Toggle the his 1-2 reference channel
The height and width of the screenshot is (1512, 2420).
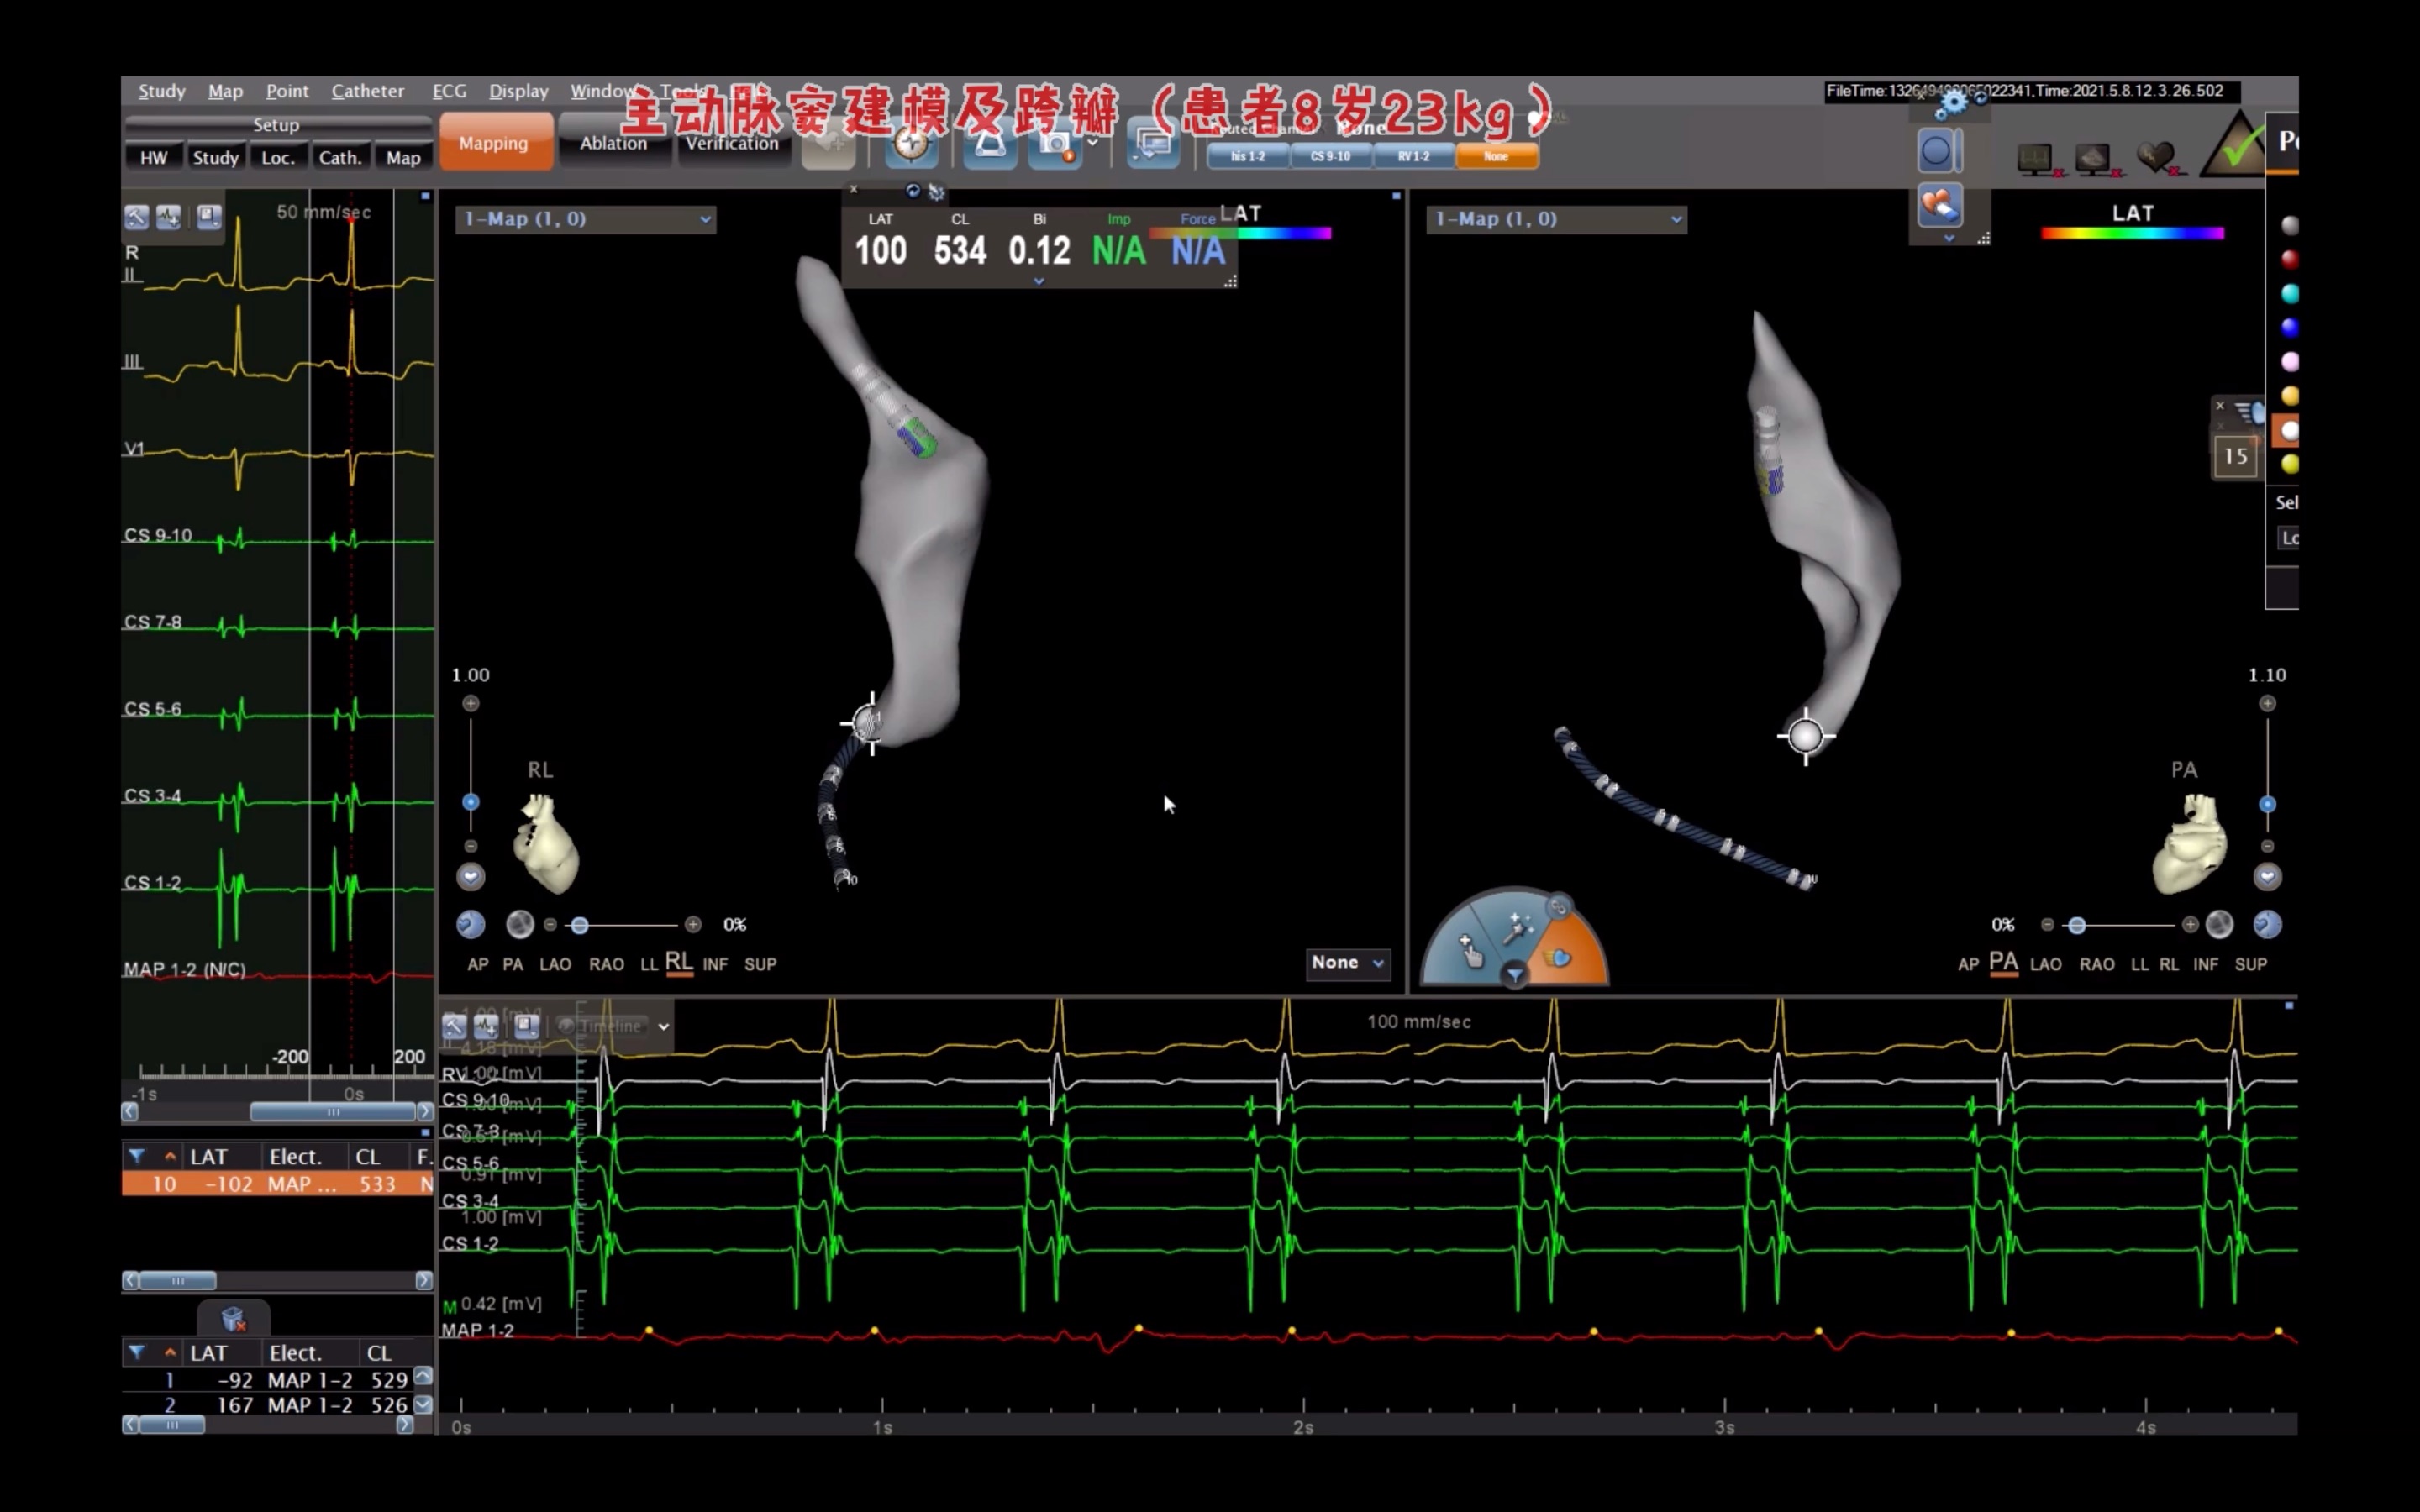pyautogui.click(x=1247, y=156)
